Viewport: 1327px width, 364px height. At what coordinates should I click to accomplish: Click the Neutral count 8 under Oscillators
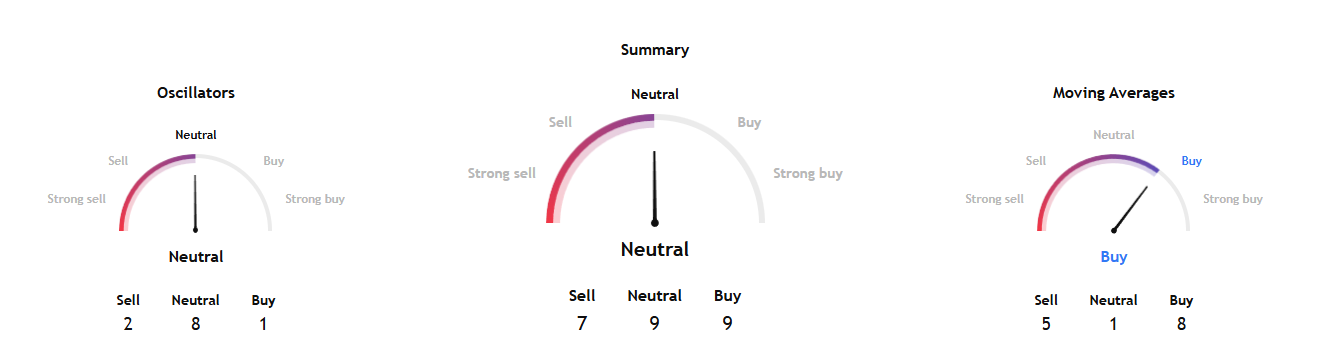(x=195, y=324)
